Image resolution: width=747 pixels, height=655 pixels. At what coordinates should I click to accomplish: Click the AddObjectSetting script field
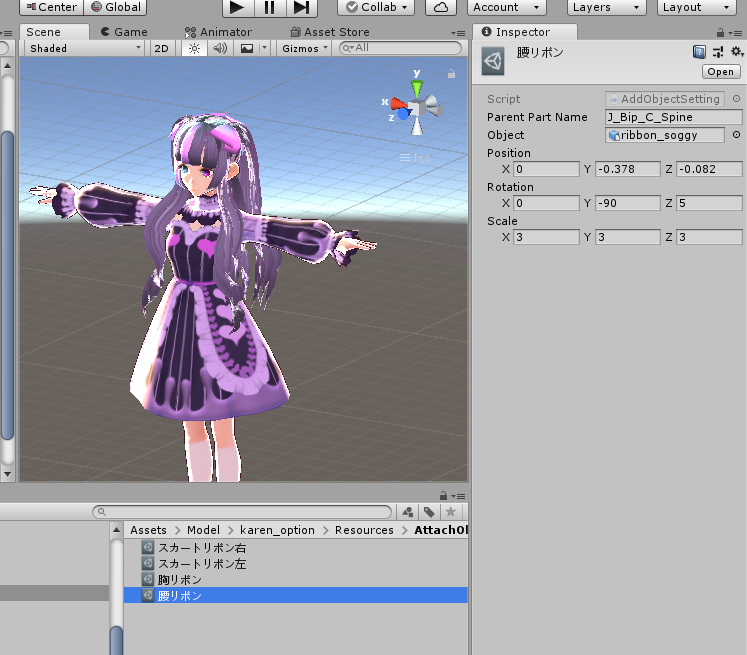665,99
